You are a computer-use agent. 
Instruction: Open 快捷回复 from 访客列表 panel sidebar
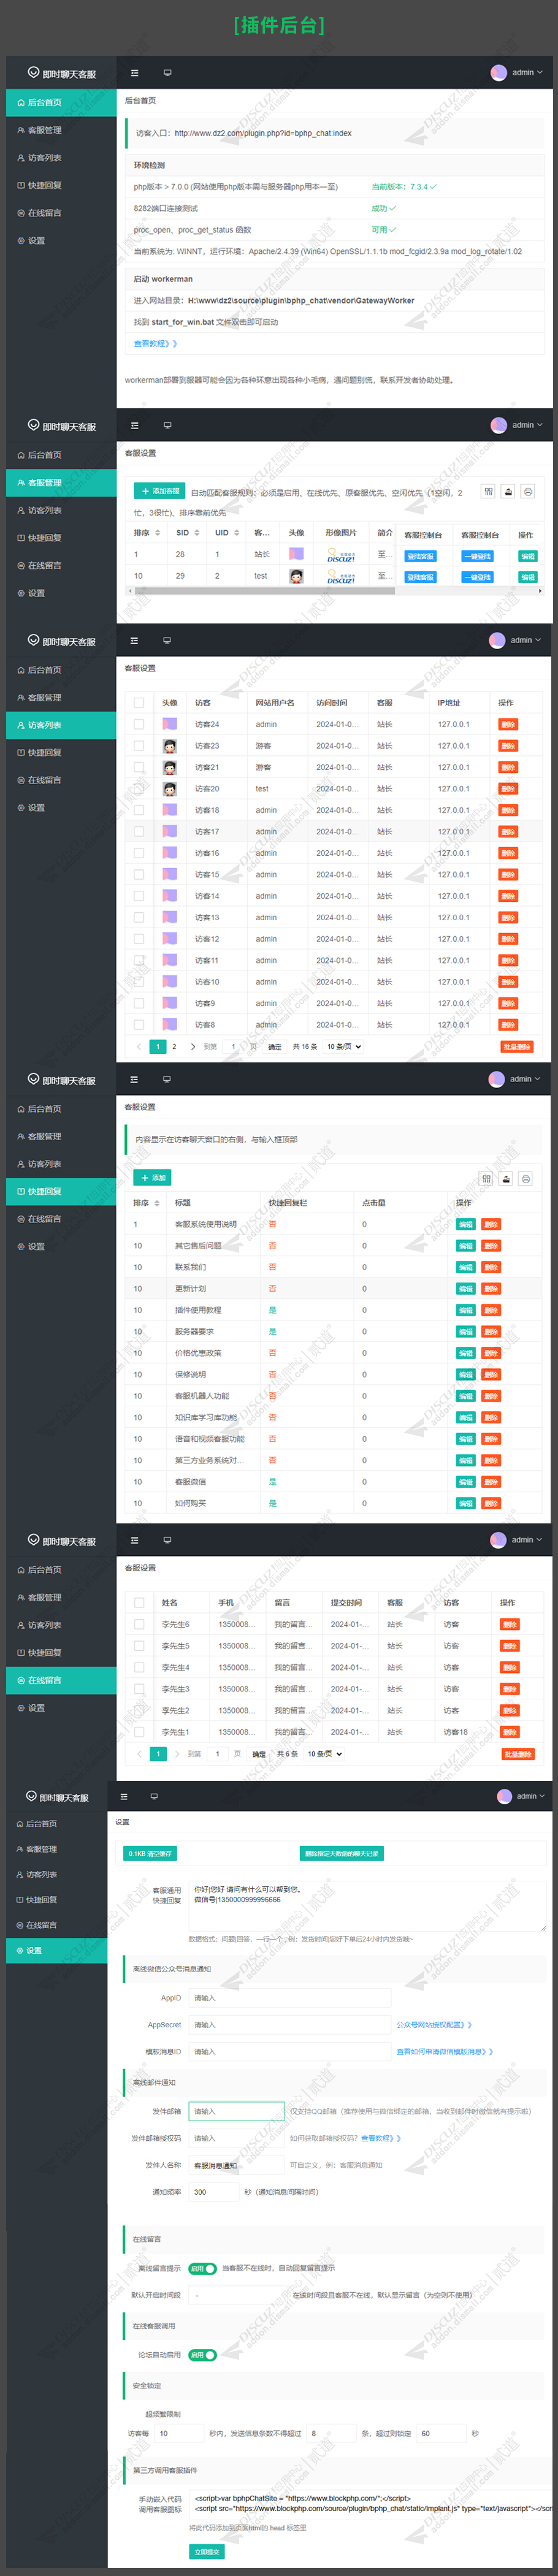coord(61,753)
